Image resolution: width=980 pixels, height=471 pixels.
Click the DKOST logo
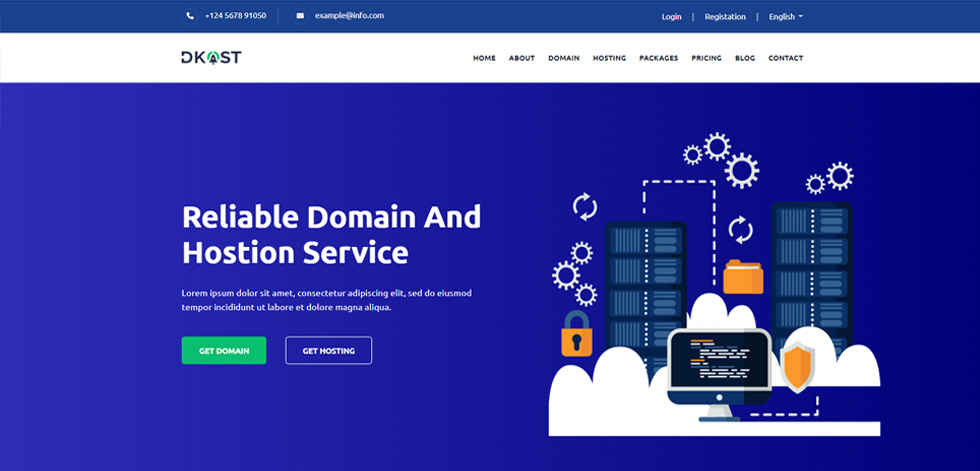pos(211,57)
